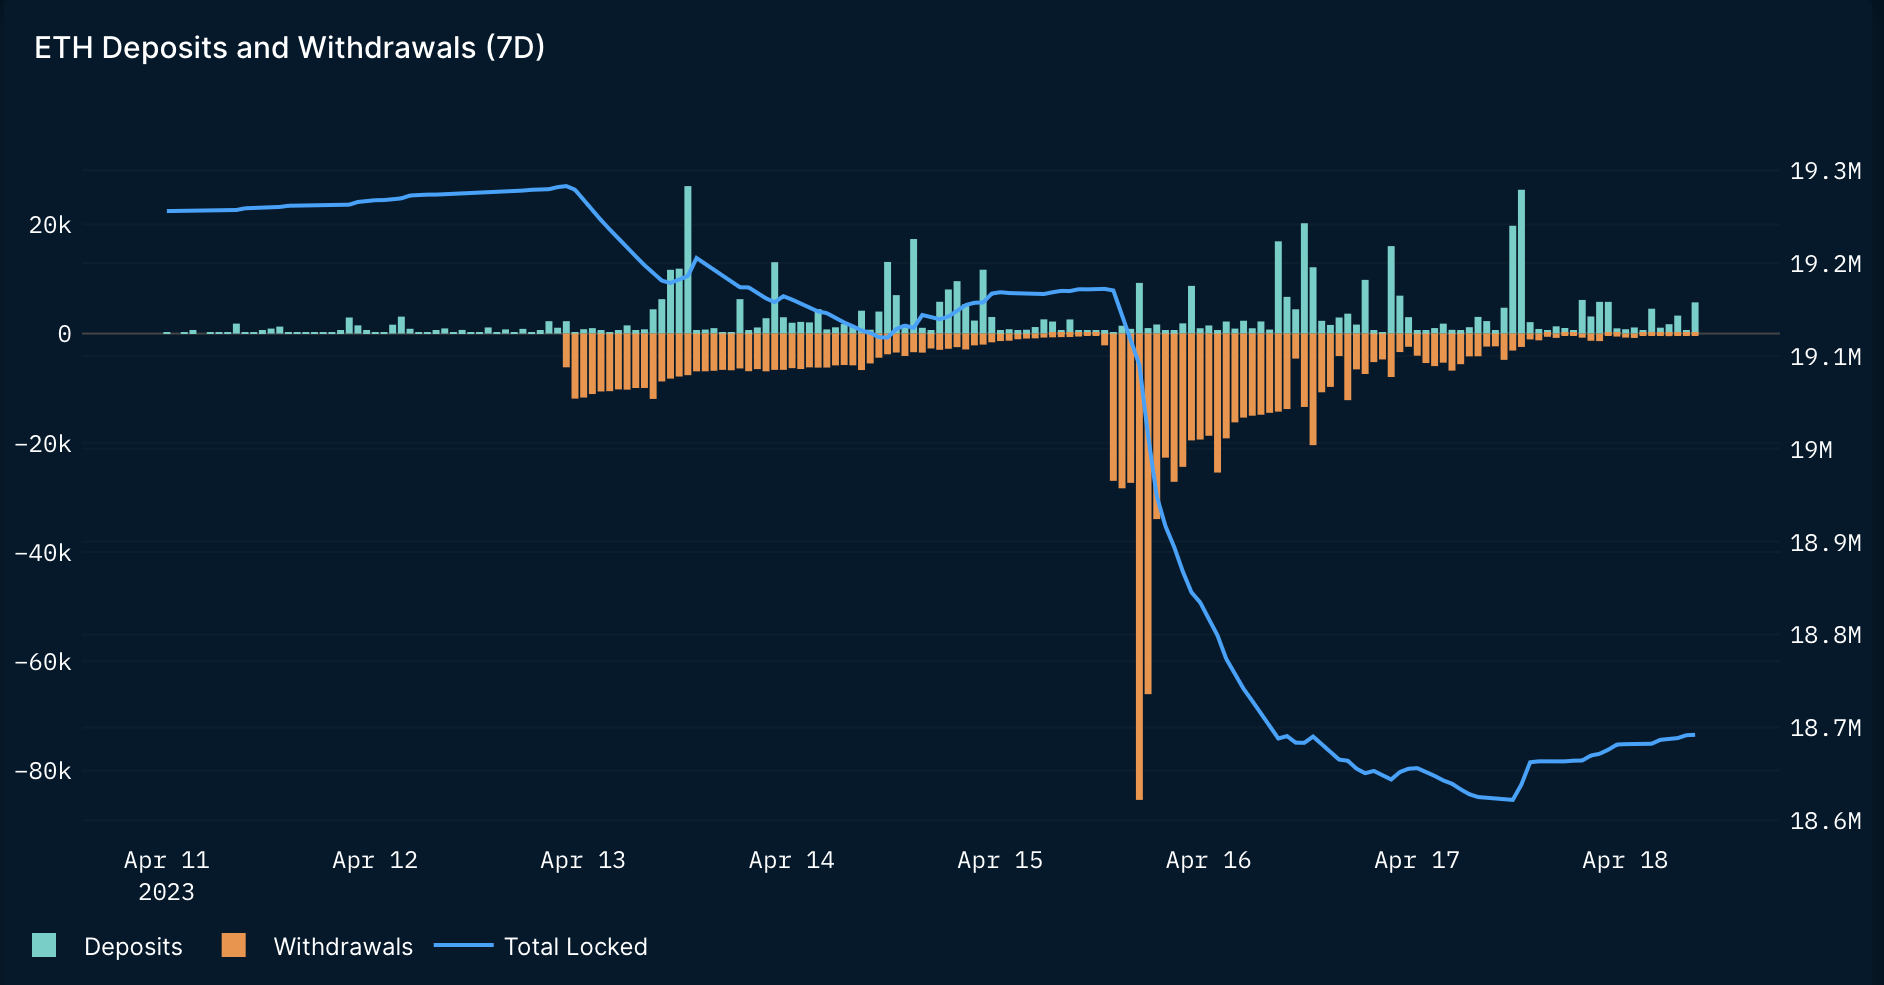
Task: Toggle the Deposits legend entry
Action: pos(133,946)
